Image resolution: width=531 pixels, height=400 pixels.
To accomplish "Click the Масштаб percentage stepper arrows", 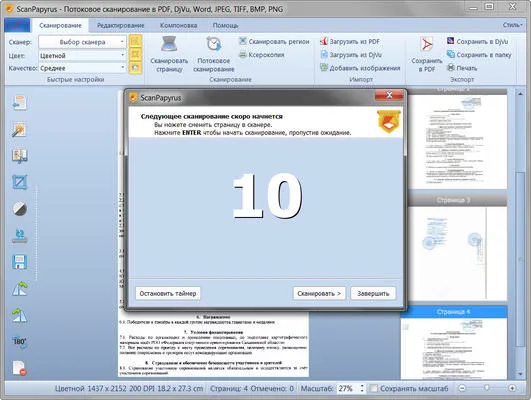I will pos(362,388).
